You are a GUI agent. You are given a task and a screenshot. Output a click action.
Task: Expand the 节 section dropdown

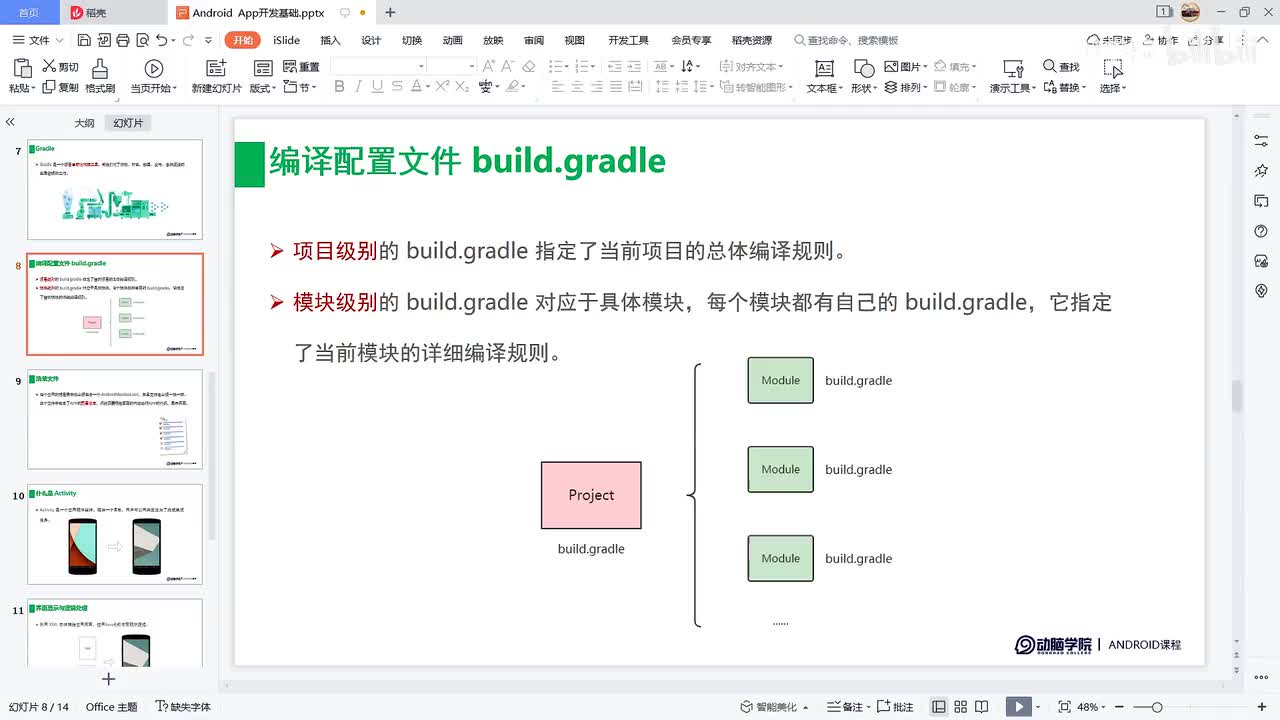(x=301, y=87)
